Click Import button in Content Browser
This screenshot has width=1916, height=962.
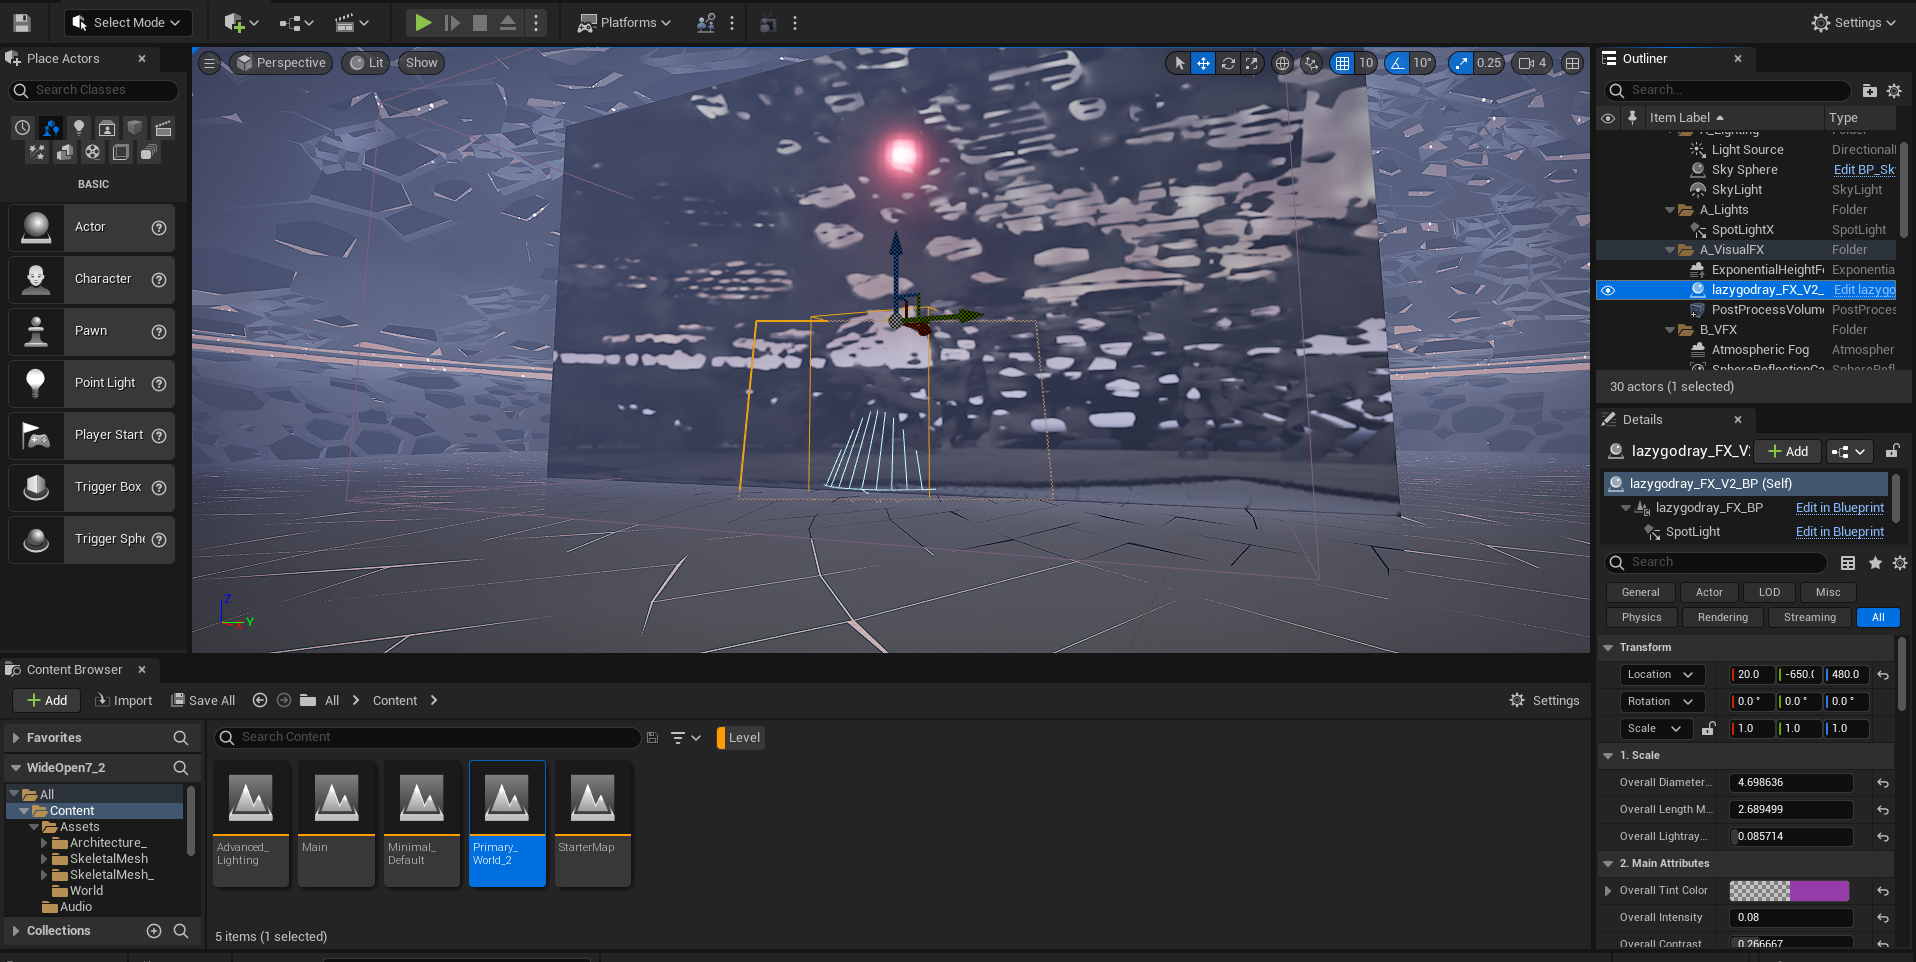click(124, 701)
